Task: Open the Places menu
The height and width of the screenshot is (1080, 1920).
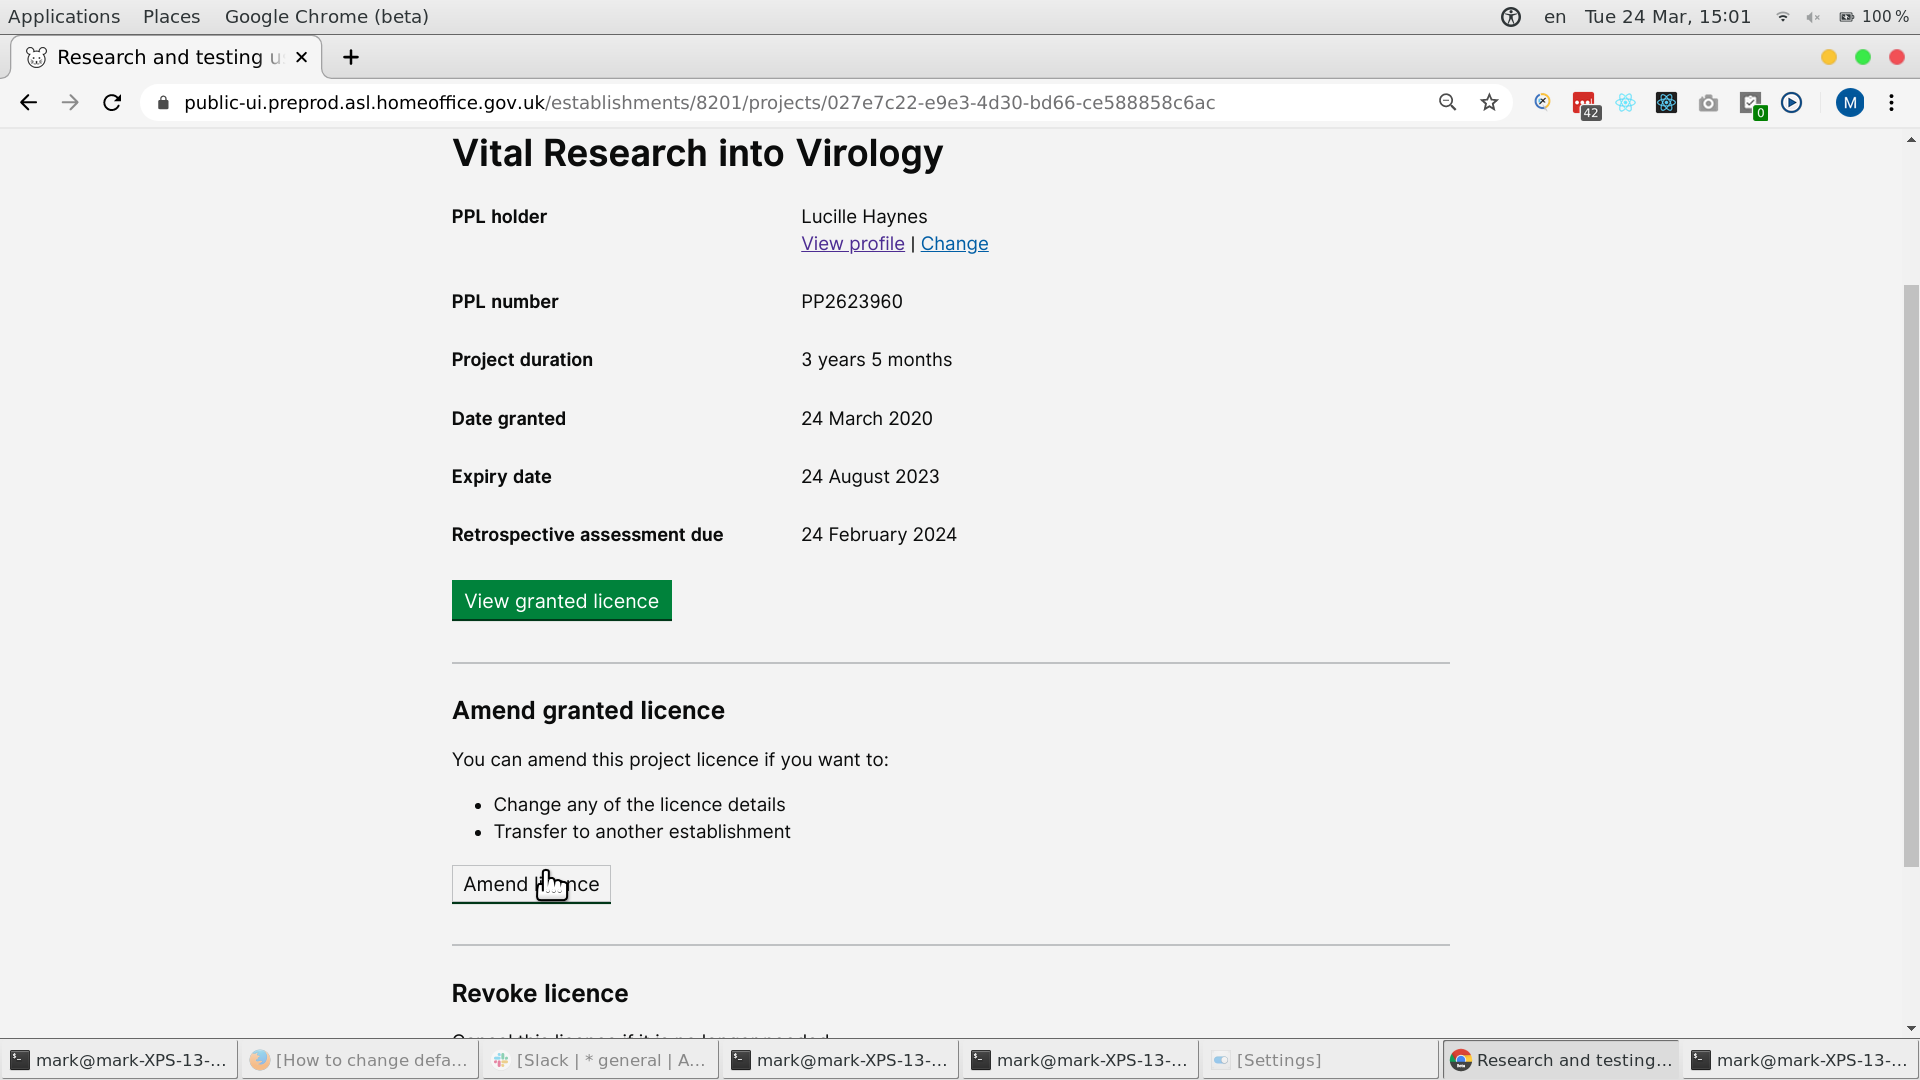Action: coord(171,17)
